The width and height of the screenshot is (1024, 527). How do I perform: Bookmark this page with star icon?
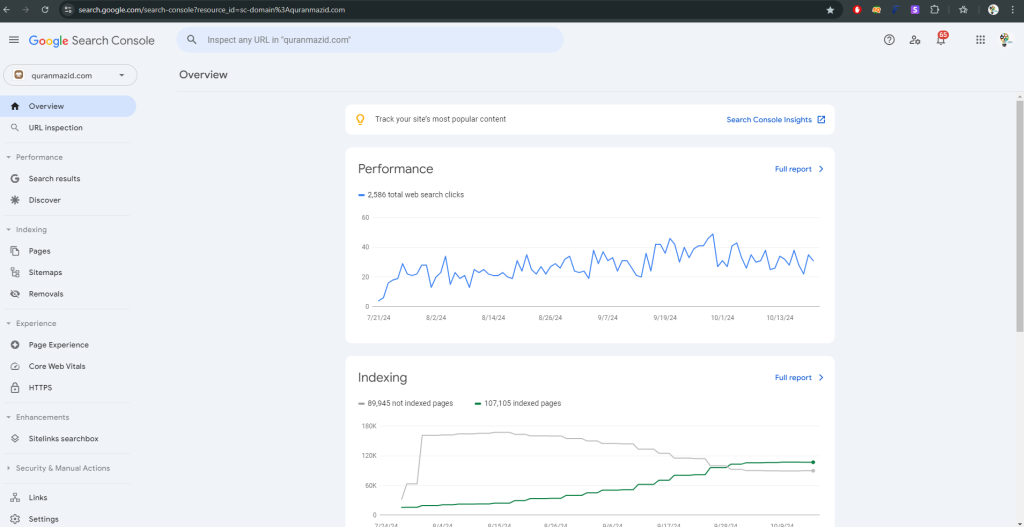click(x=830, y=9)
